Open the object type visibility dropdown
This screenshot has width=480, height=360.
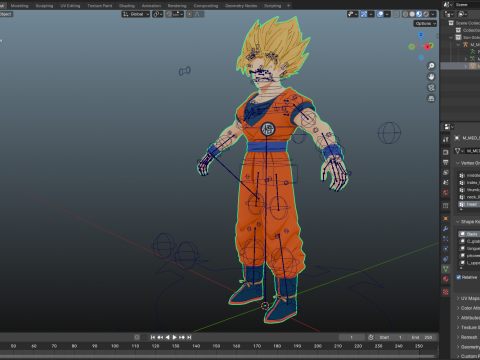pos(352,14)
